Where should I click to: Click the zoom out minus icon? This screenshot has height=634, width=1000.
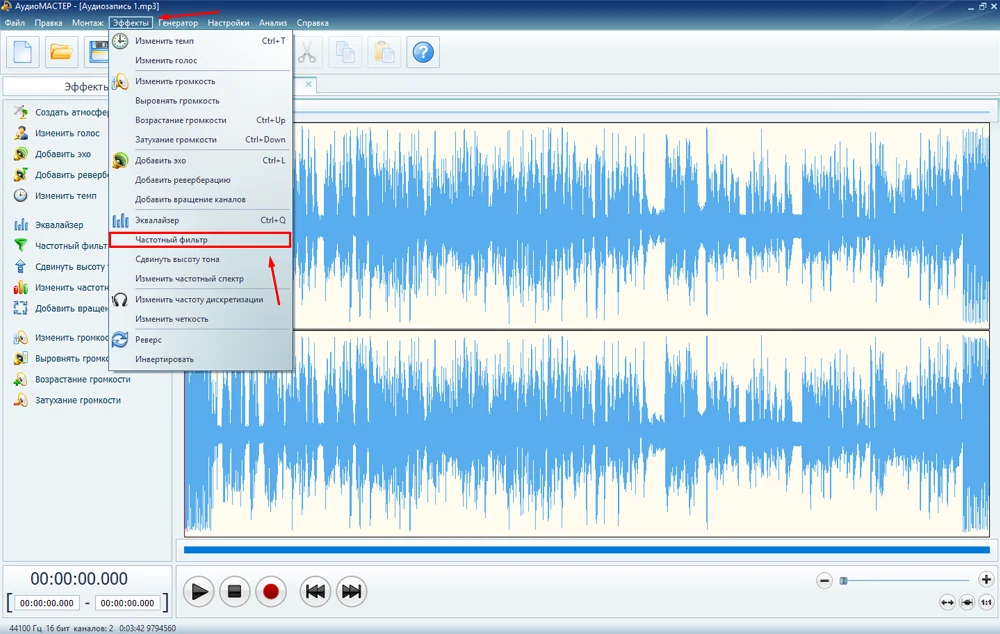[825, 580]
